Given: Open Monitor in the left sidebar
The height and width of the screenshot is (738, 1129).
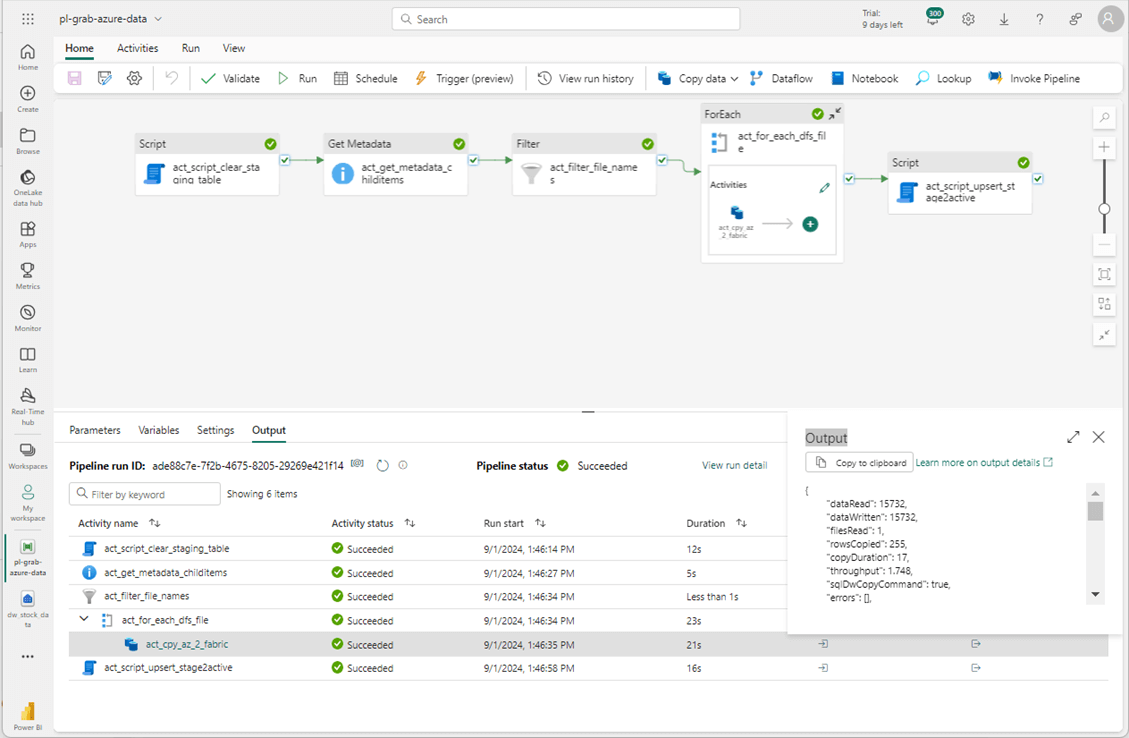Looking at the screenshot, I should tap(27, 318).
